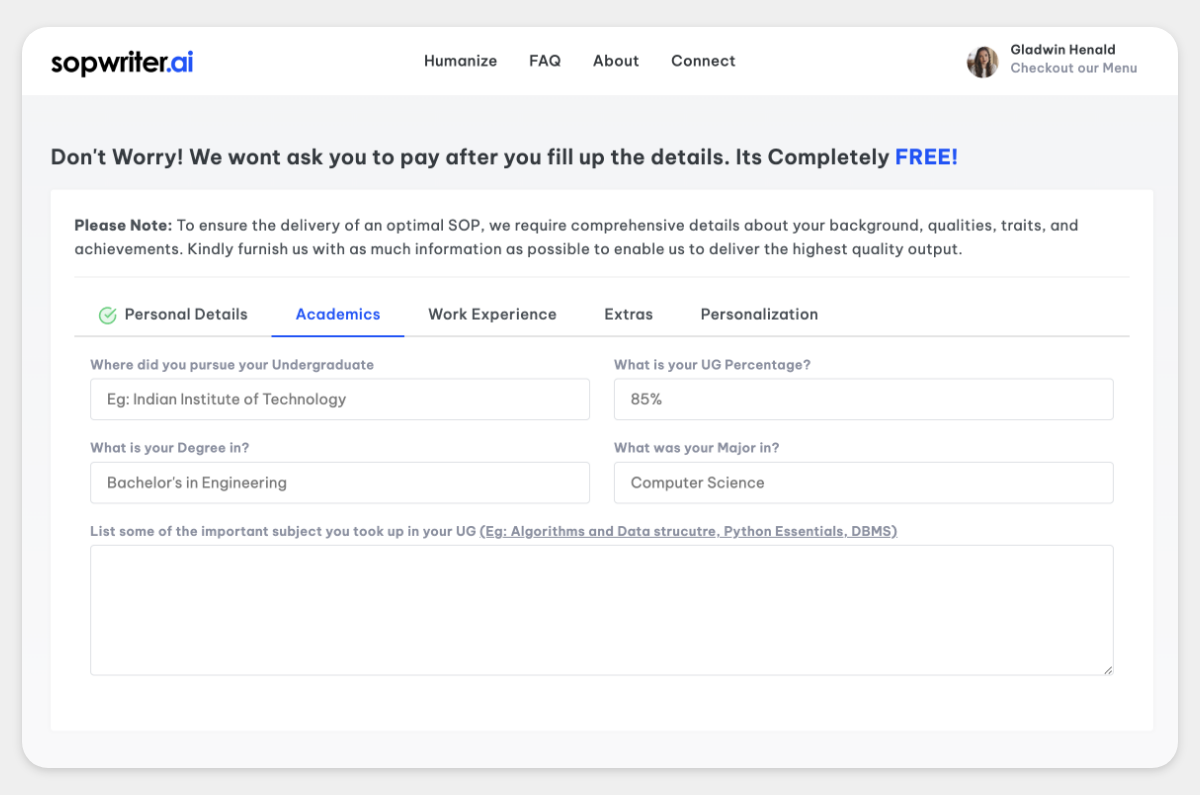Go to the Personalization tab
The image size is (1200, 795).
pos(759,314)
